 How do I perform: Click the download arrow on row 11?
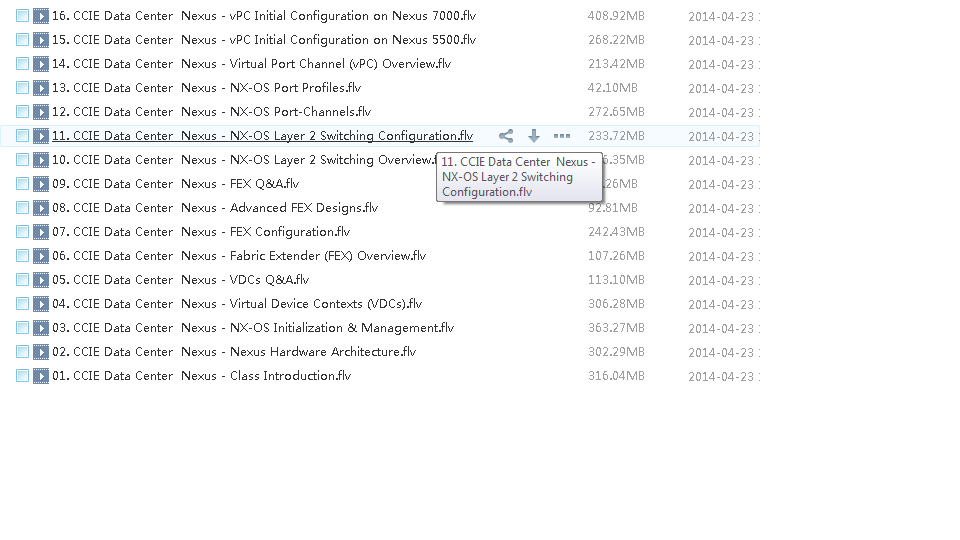pyautogui.click(x=534, y=136)
